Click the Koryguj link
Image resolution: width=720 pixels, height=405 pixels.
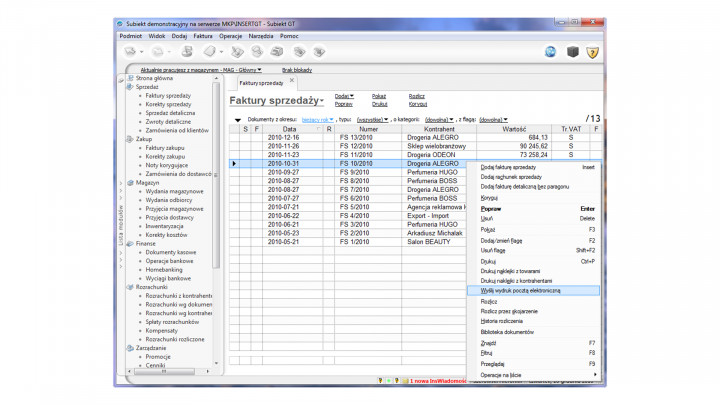pos(418,104)
